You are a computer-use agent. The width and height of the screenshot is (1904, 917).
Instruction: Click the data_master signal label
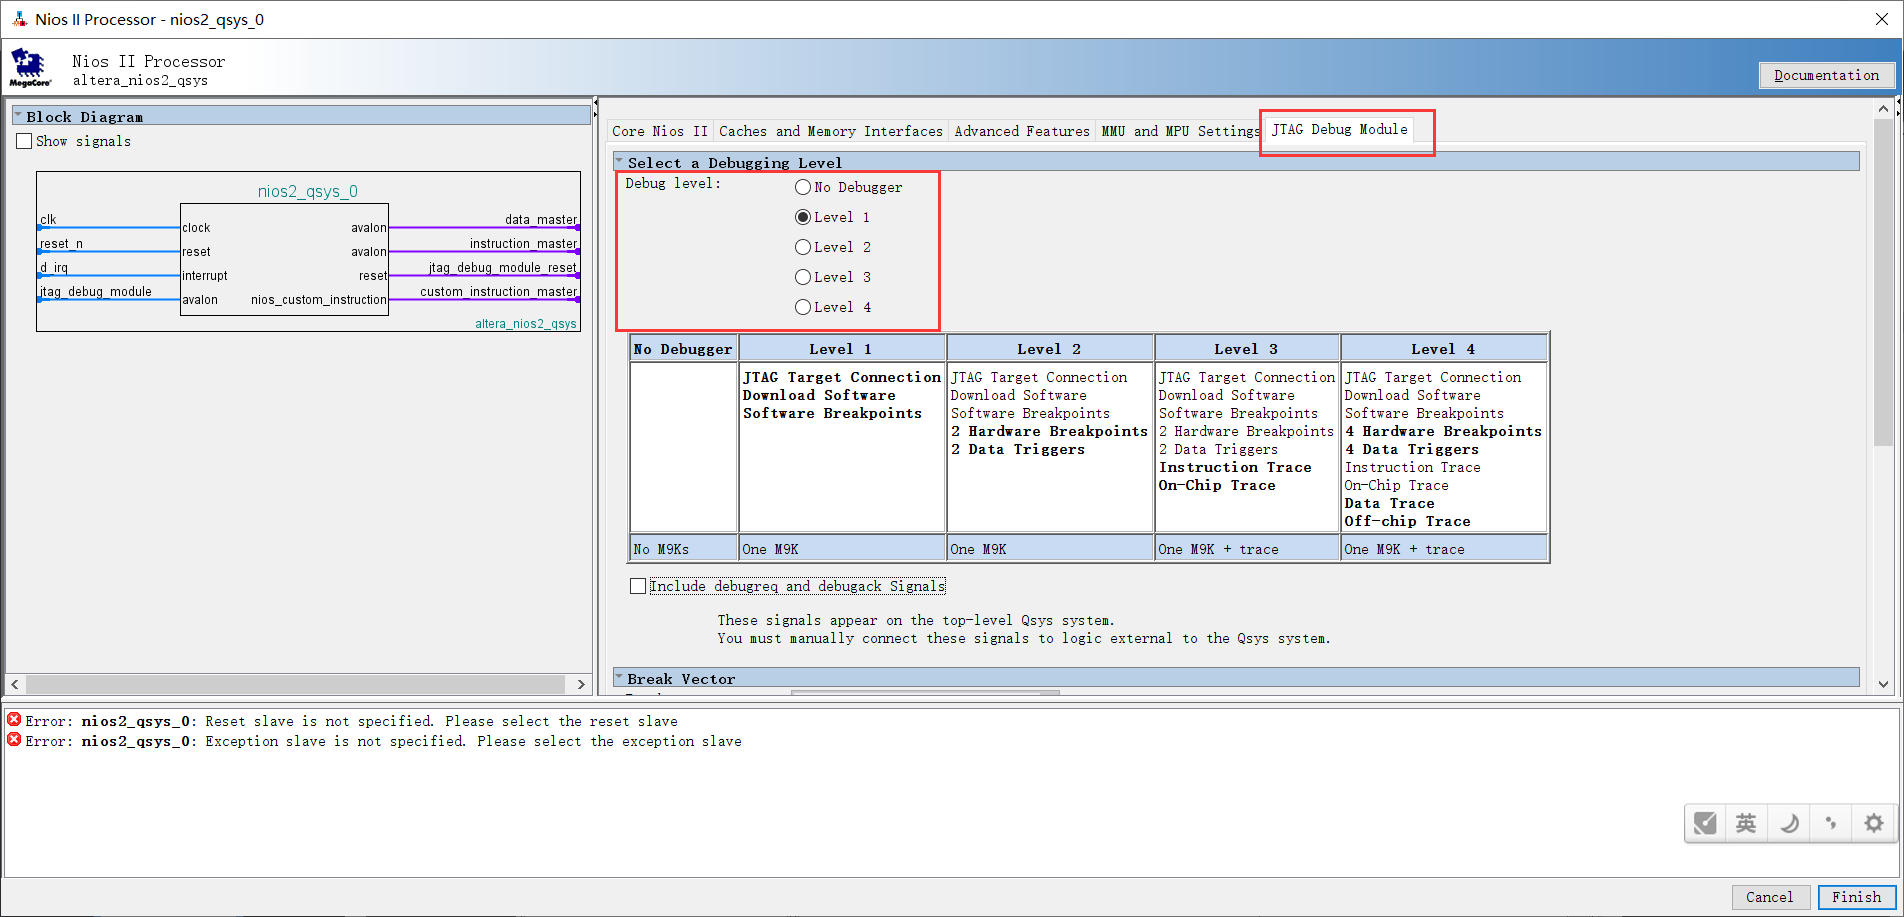pos(541,219)
